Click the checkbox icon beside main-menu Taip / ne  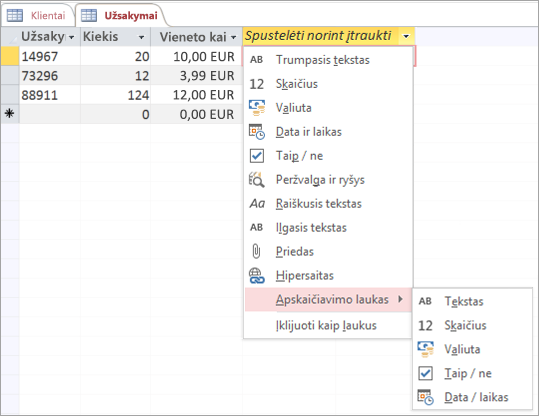pos(257,156)
